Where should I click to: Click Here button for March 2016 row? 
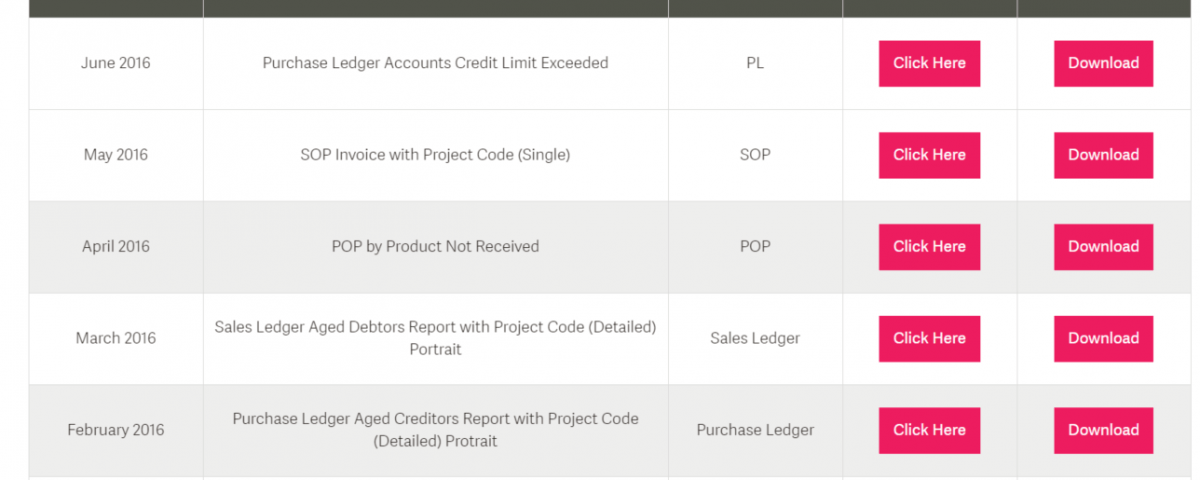[929, 338]
